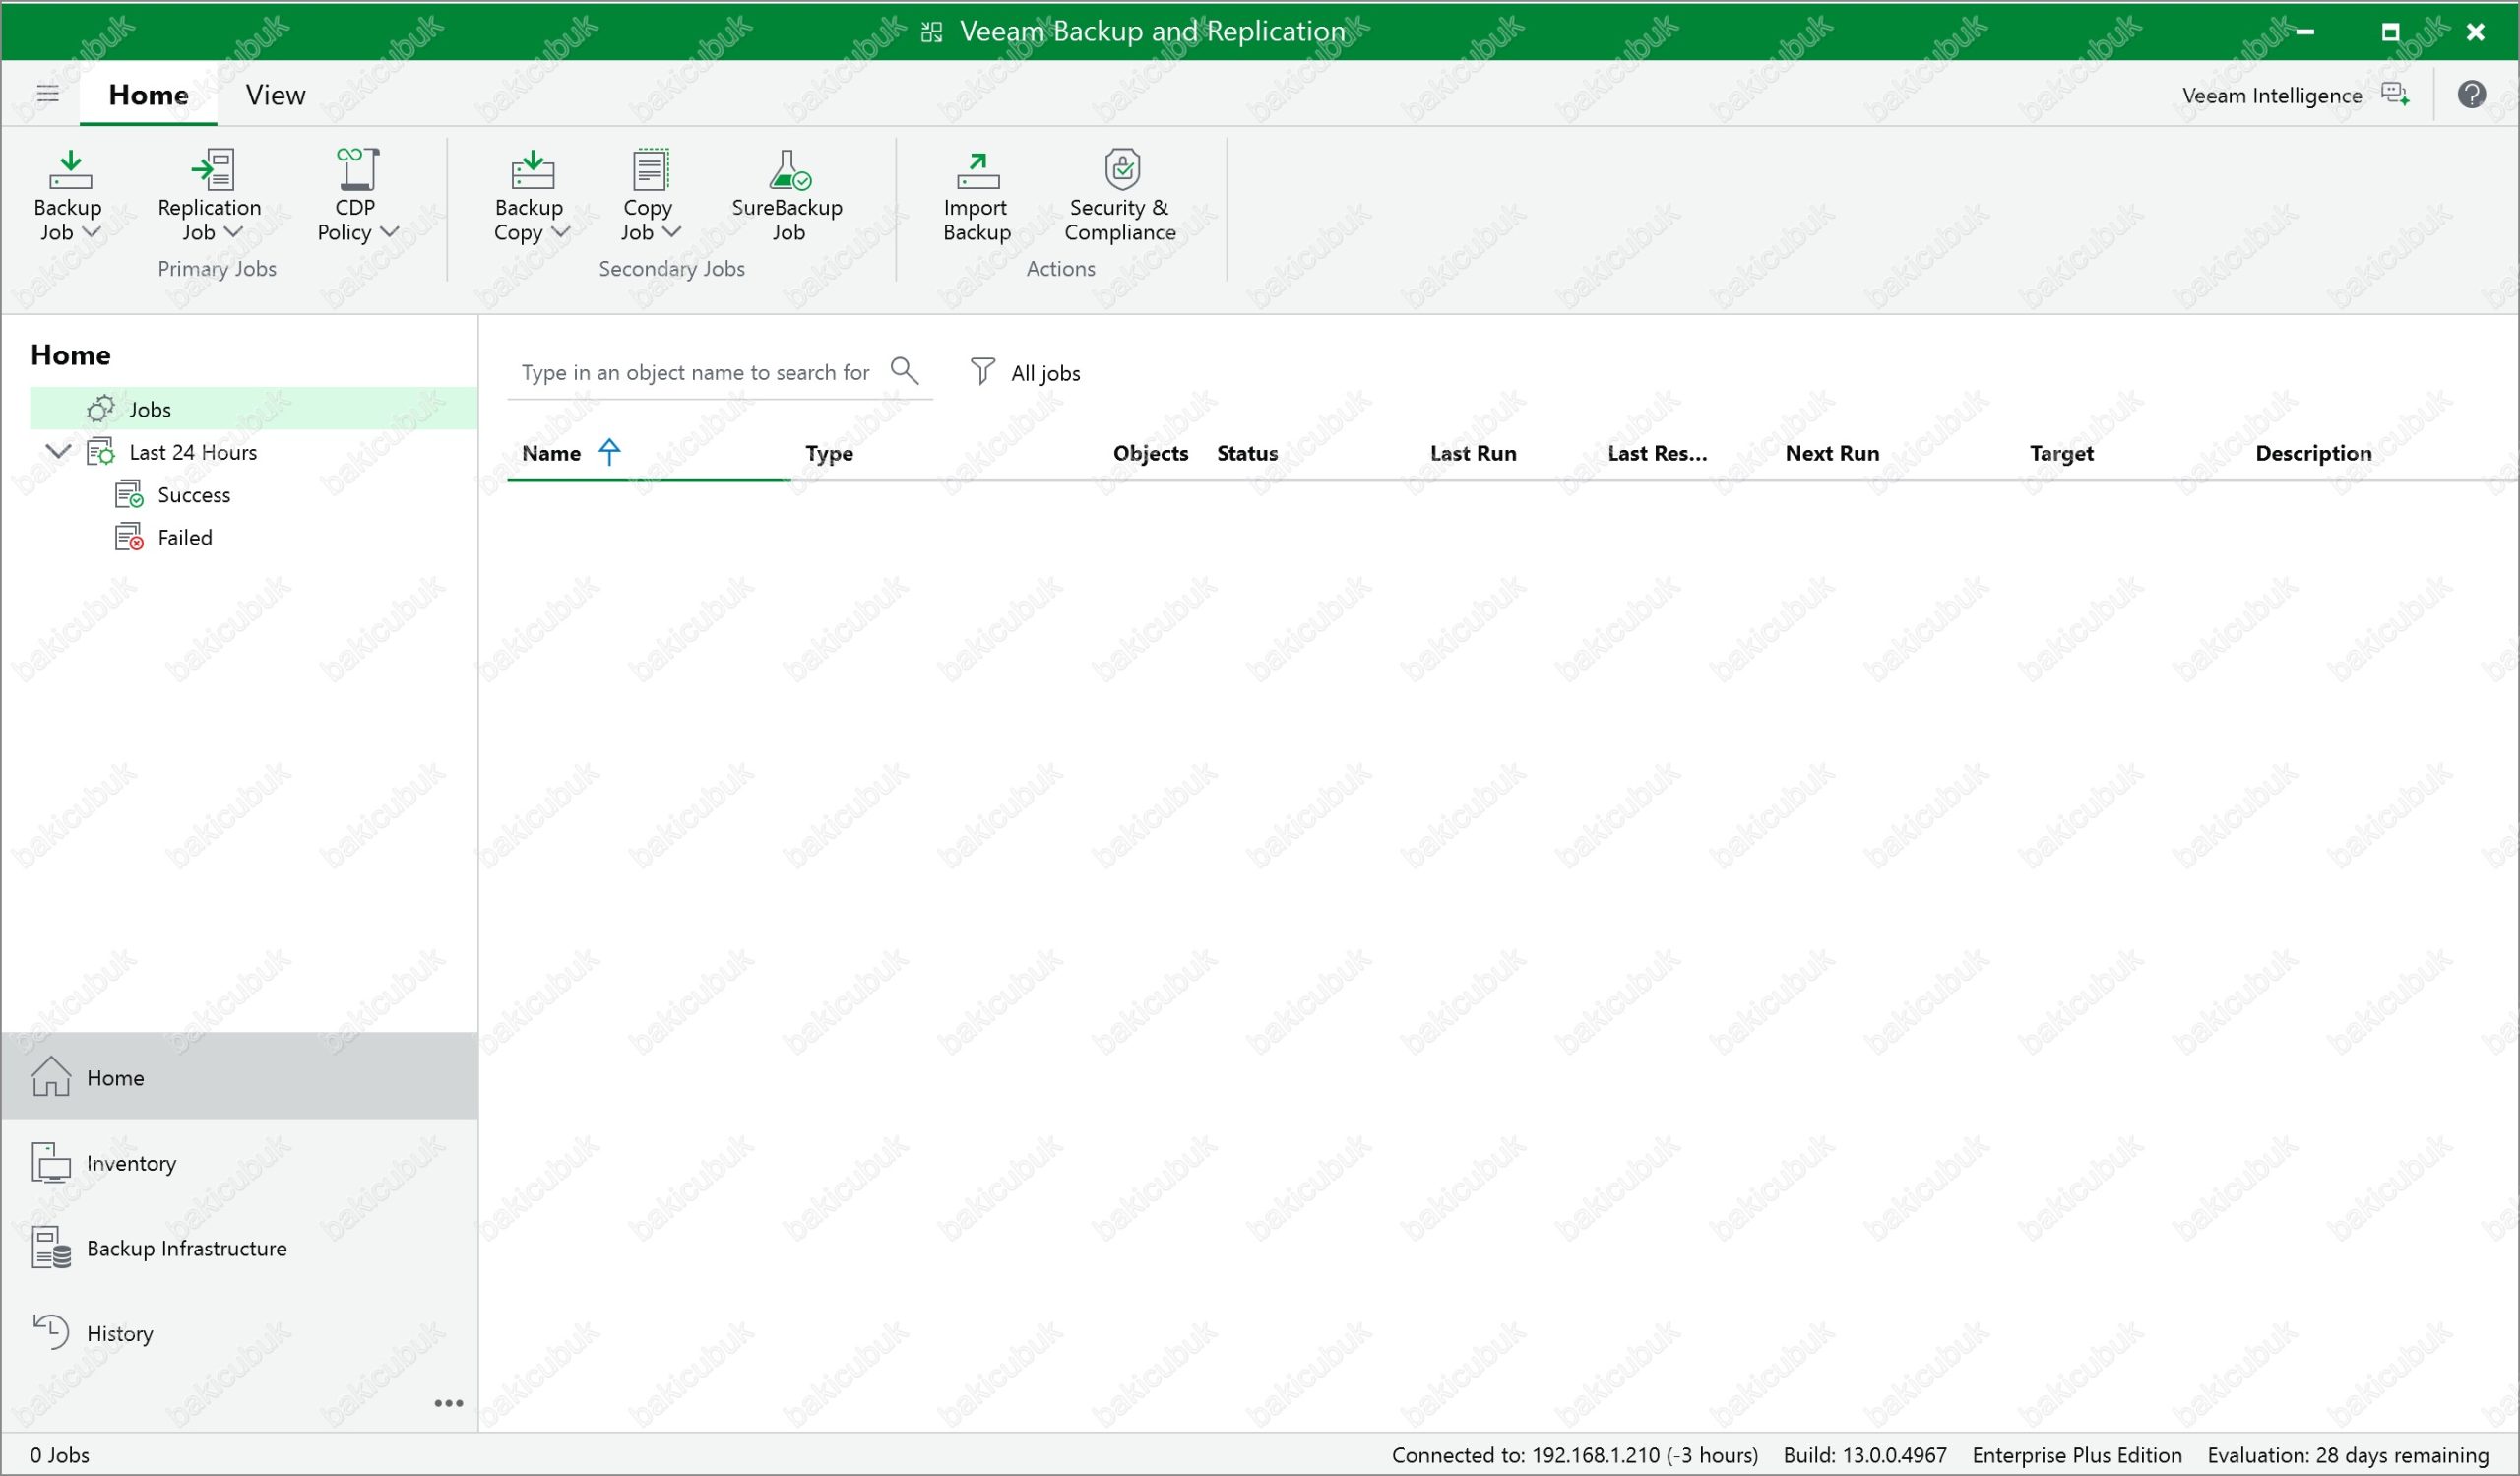
Task: Collapse the Last 24 Hours tree node
Action: coord(59,451)
